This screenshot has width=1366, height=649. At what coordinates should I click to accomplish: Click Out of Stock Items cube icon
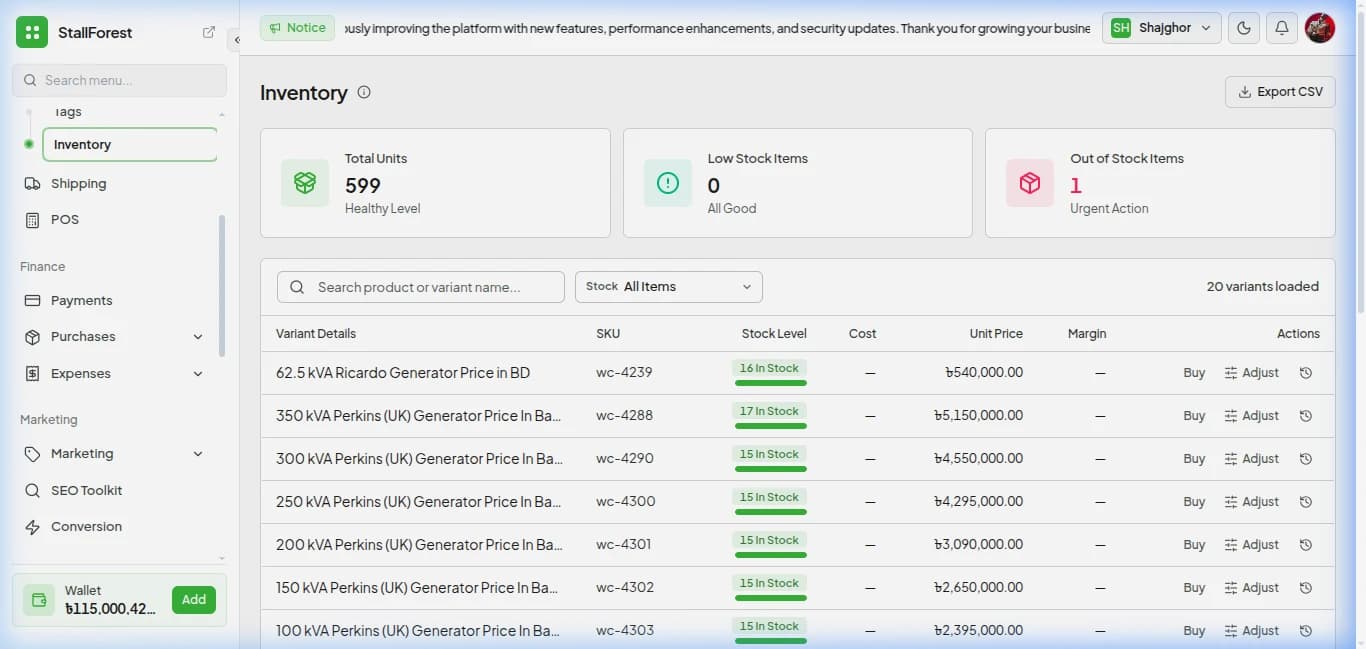point(1030,183)
